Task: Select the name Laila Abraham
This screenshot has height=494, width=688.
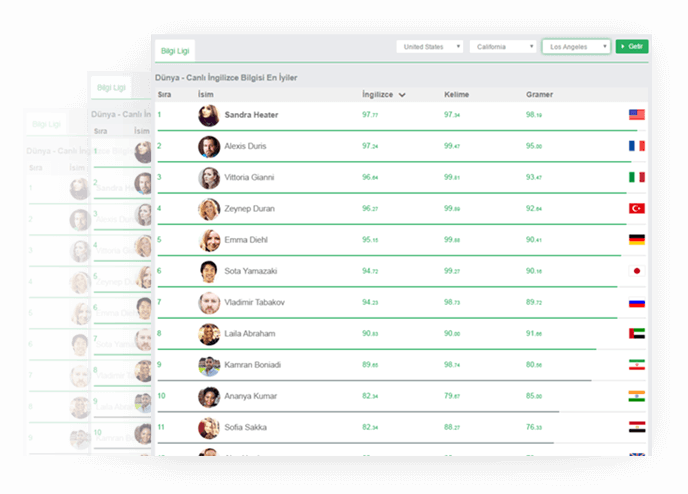Action: (x=250, y=333)
